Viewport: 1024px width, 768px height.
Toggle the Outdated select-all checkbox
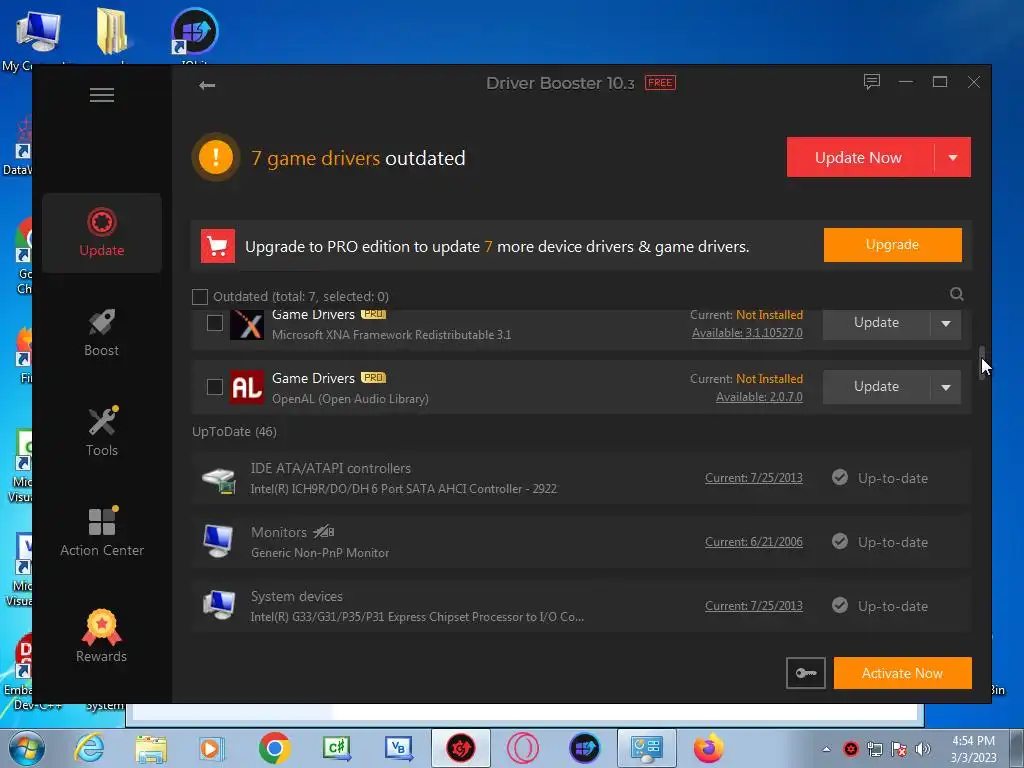click(x=200, y=297)
